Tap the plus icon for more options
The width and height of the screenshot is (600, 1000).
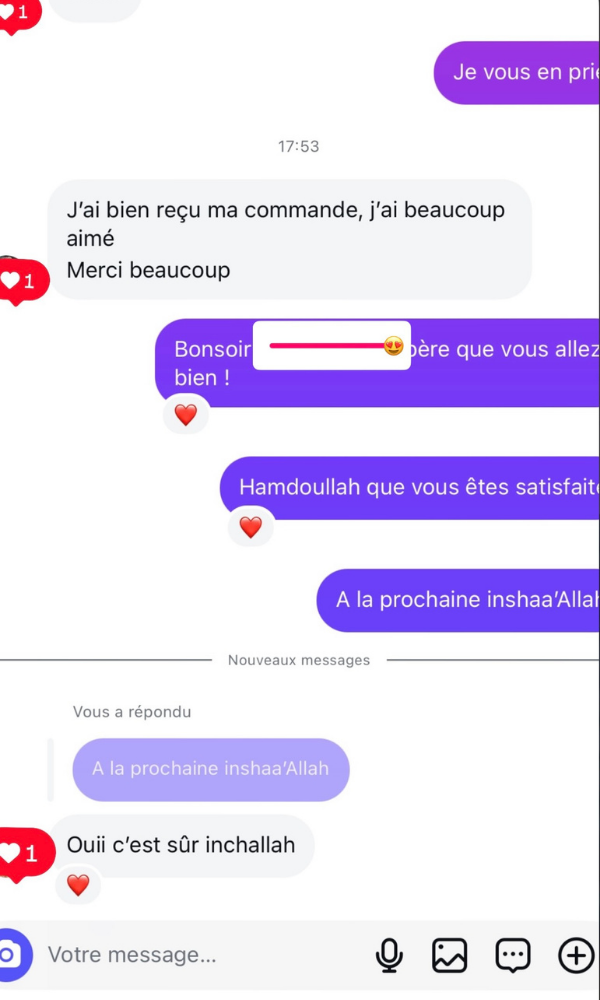click(576, 955)
